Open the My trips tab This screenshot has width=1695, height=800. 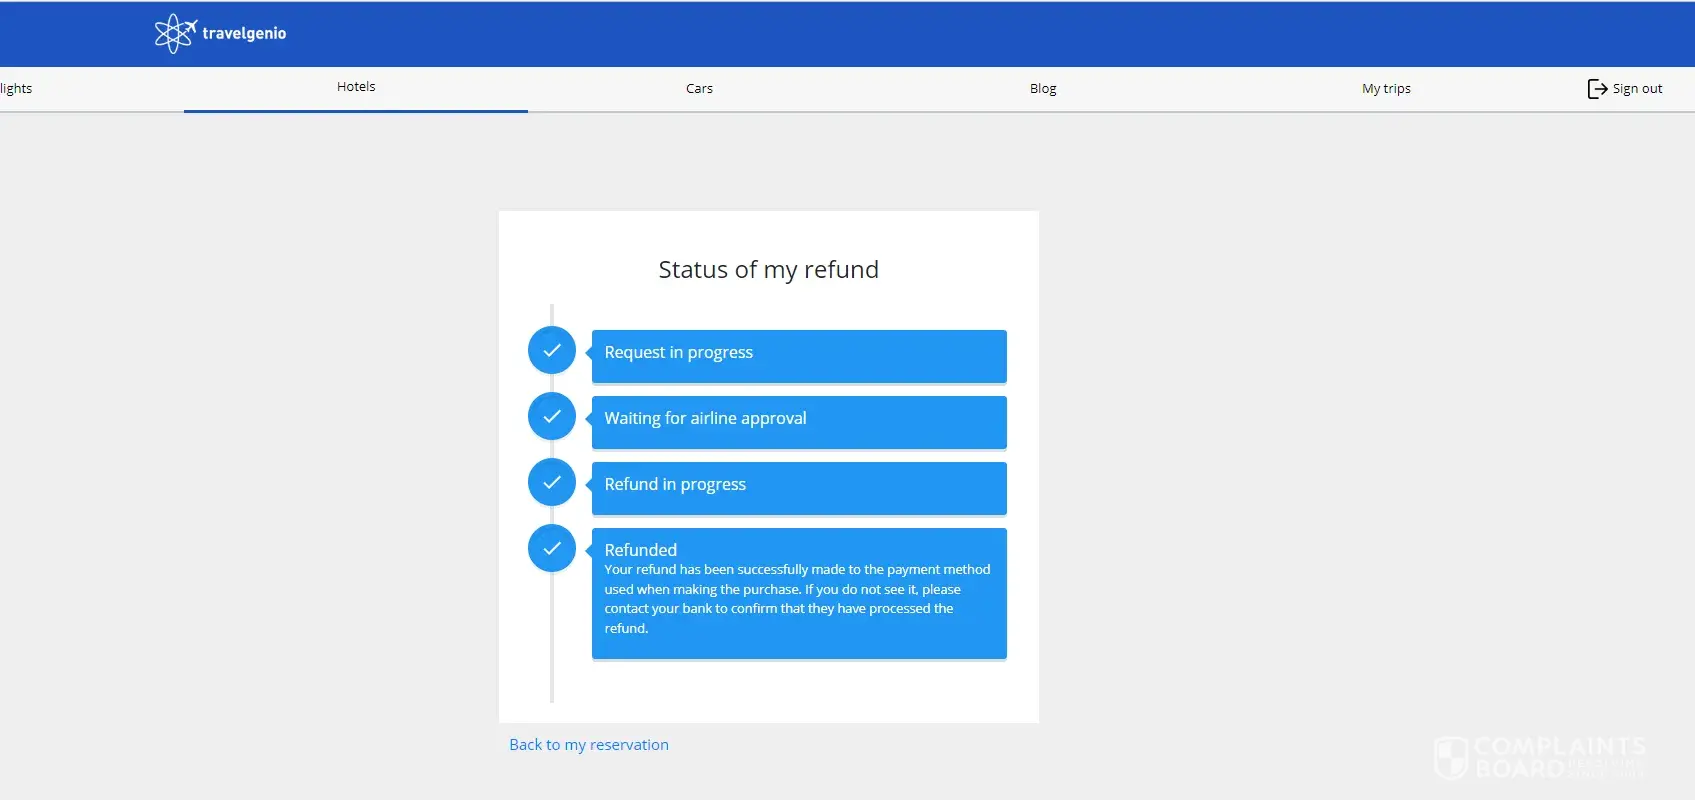tap(1386, 89)
